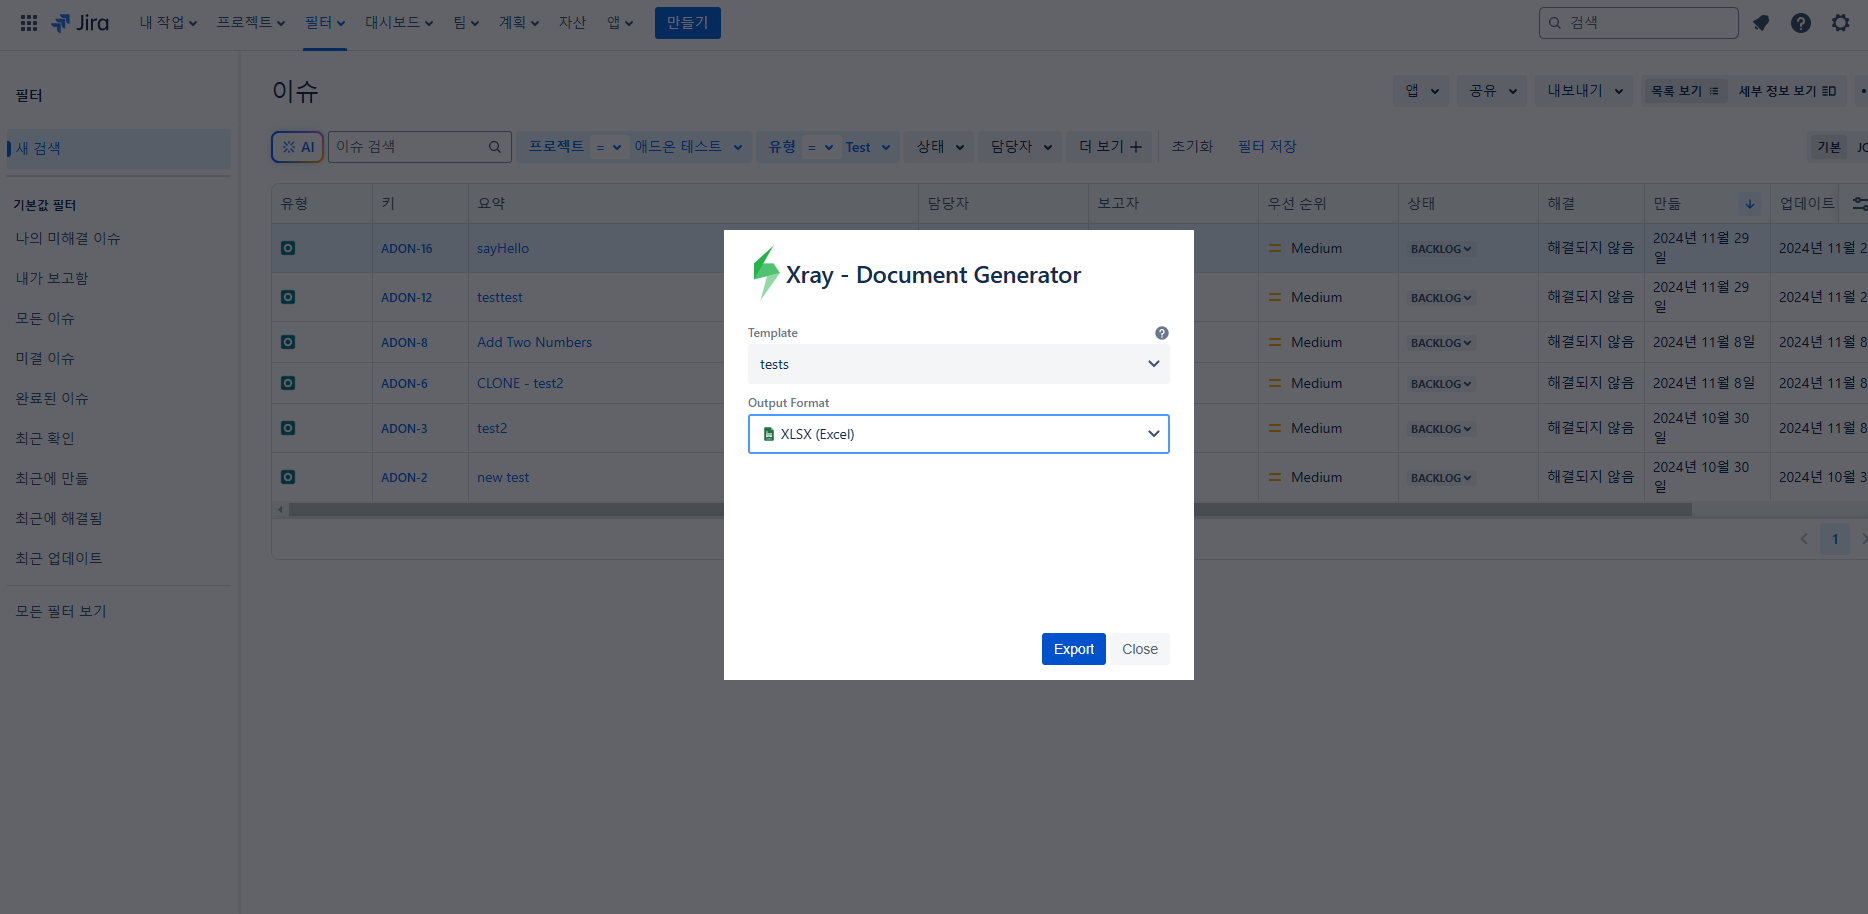Open the 상태 status filter dropdown

[x=940, y=147]
